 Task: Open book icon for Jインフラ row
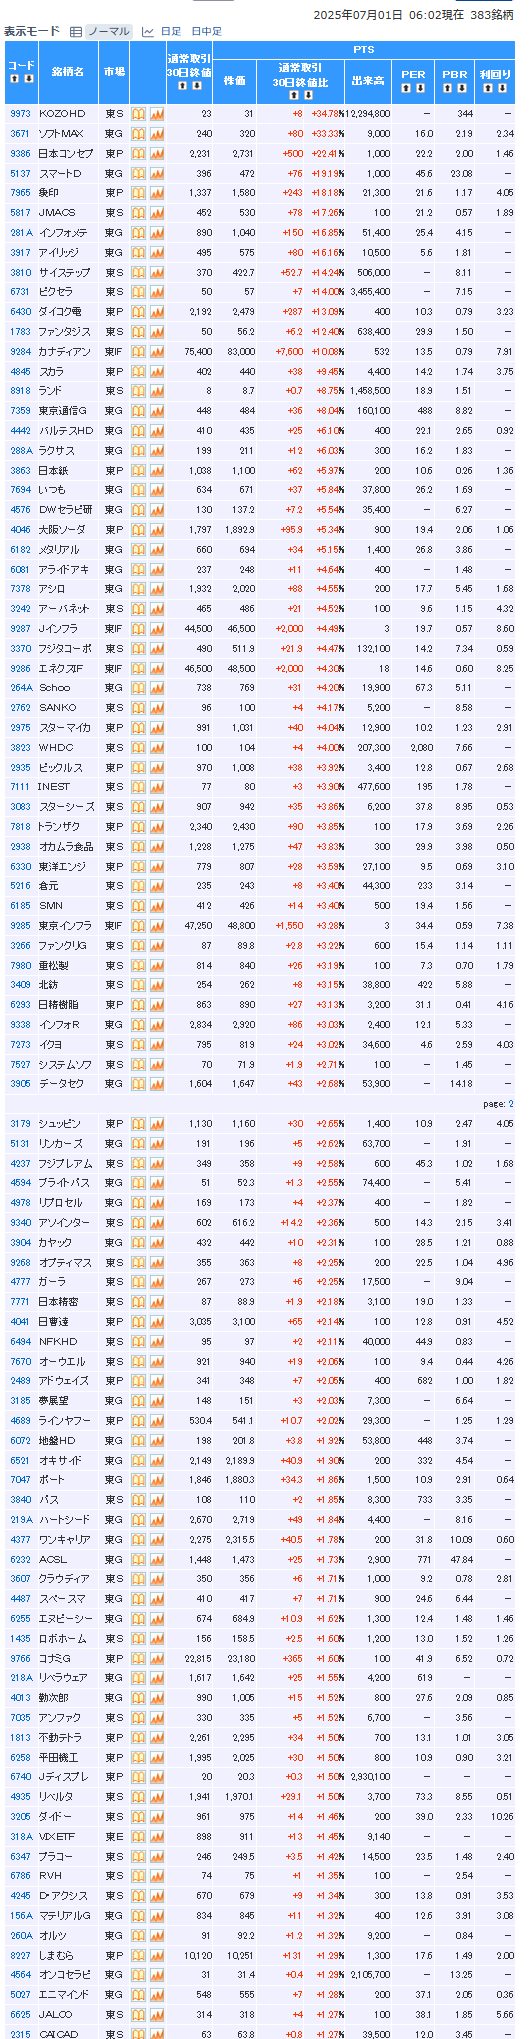139,629
